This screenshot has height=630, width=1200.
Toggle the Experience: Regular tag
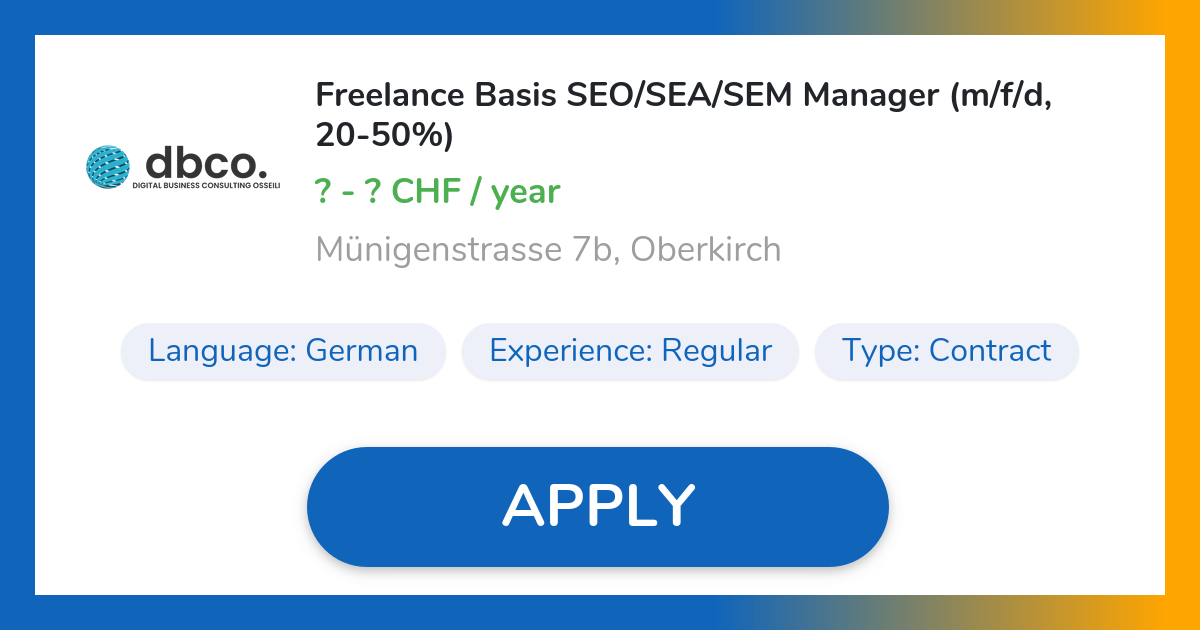pos(630,351)
